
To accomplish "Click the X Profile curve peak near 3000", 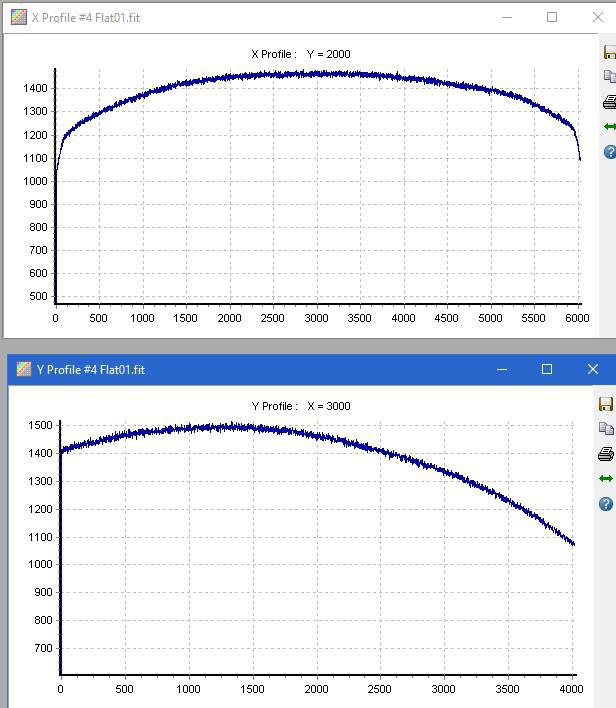I will (x=317, y=74).
